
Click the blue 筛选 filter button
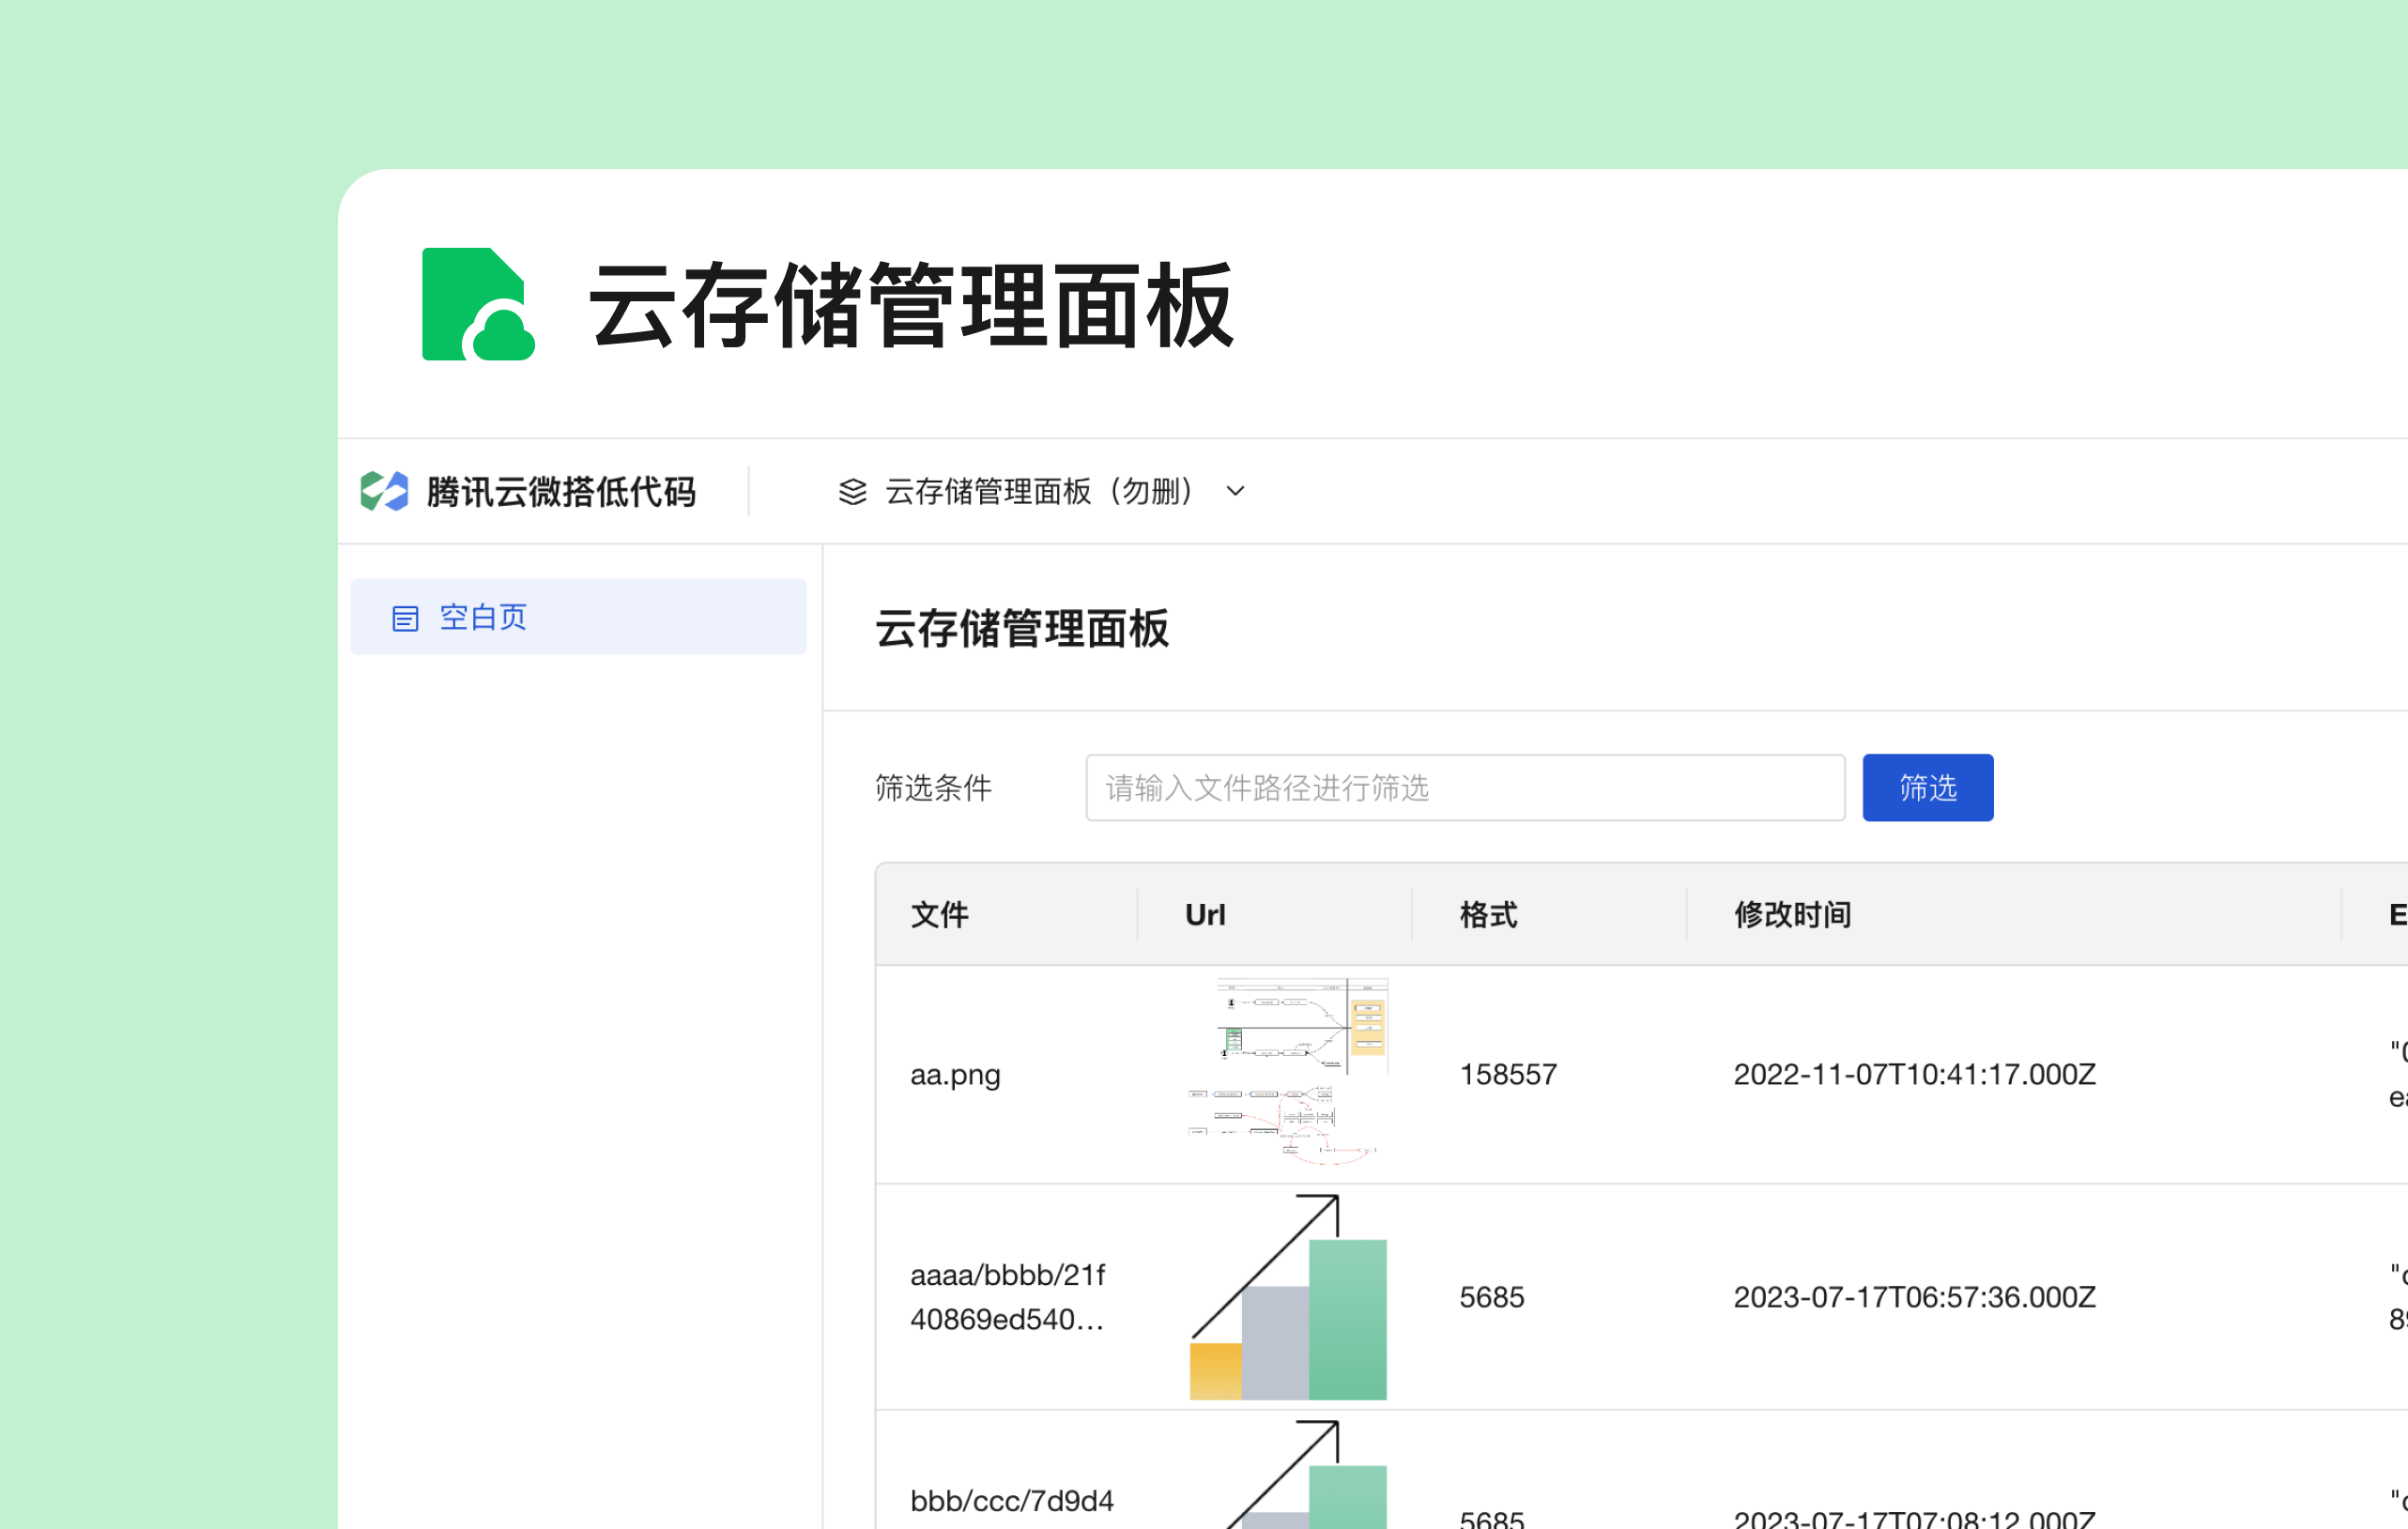pos(1927,788)
